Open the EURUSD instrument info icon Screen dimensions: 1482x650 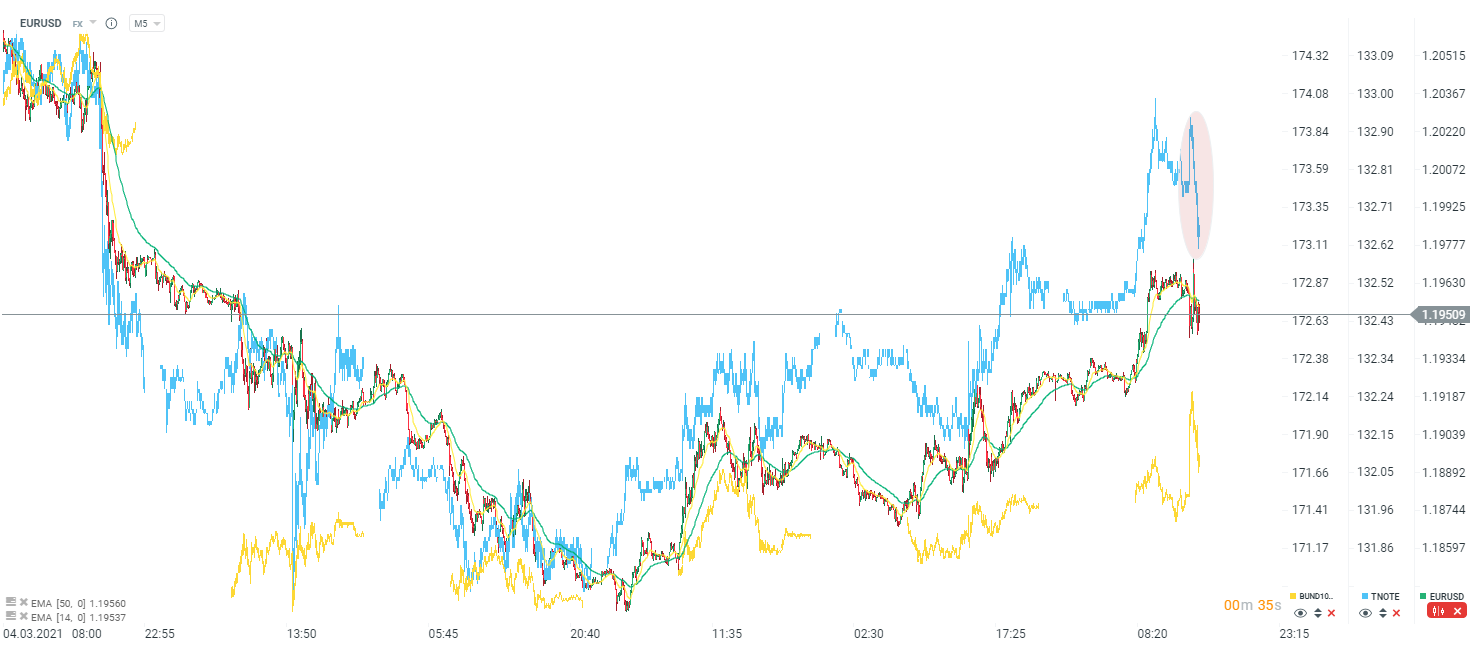tap(111, 23)
